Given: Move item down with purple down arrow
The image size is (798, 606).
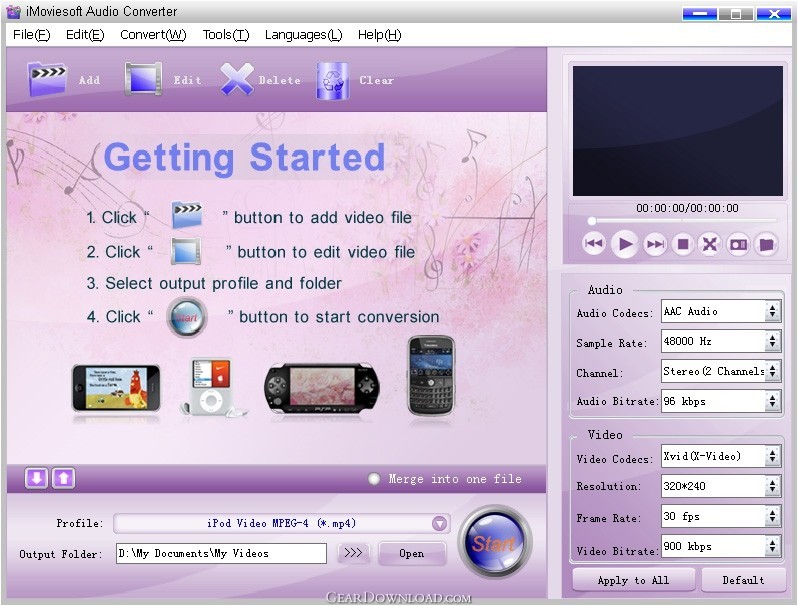Looking at the screenshot, I should pyautogui.click(x=37, y=478).
